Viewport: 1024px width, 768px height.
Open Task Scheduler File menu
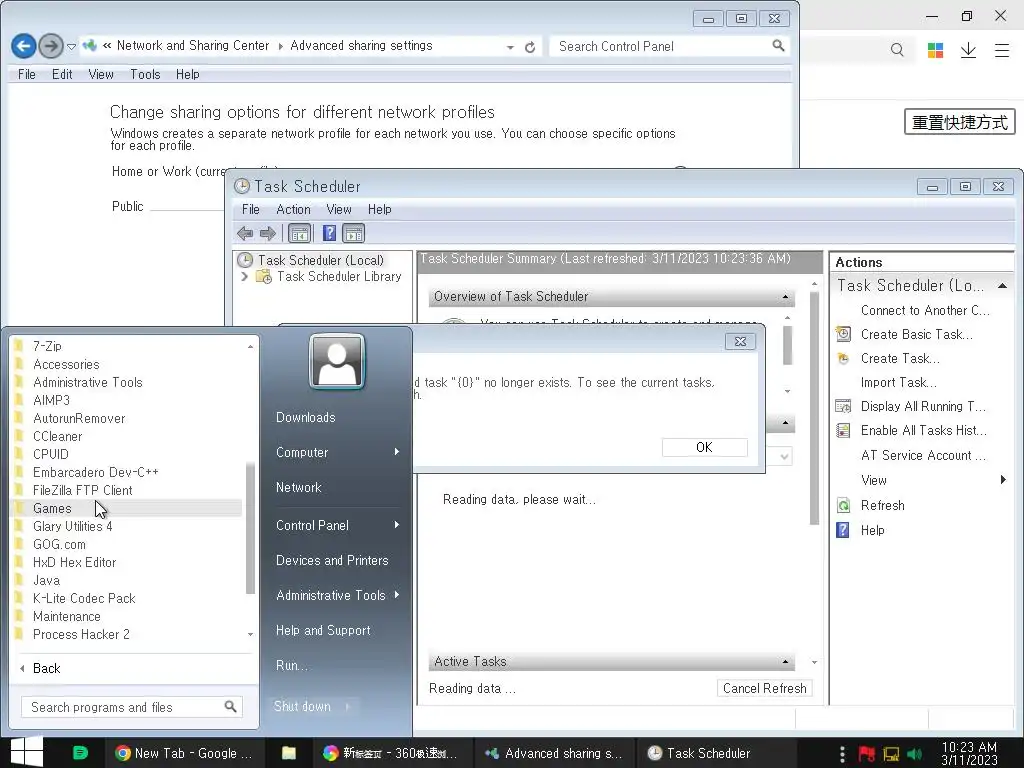pyautogui.click(x=251, y=210)
